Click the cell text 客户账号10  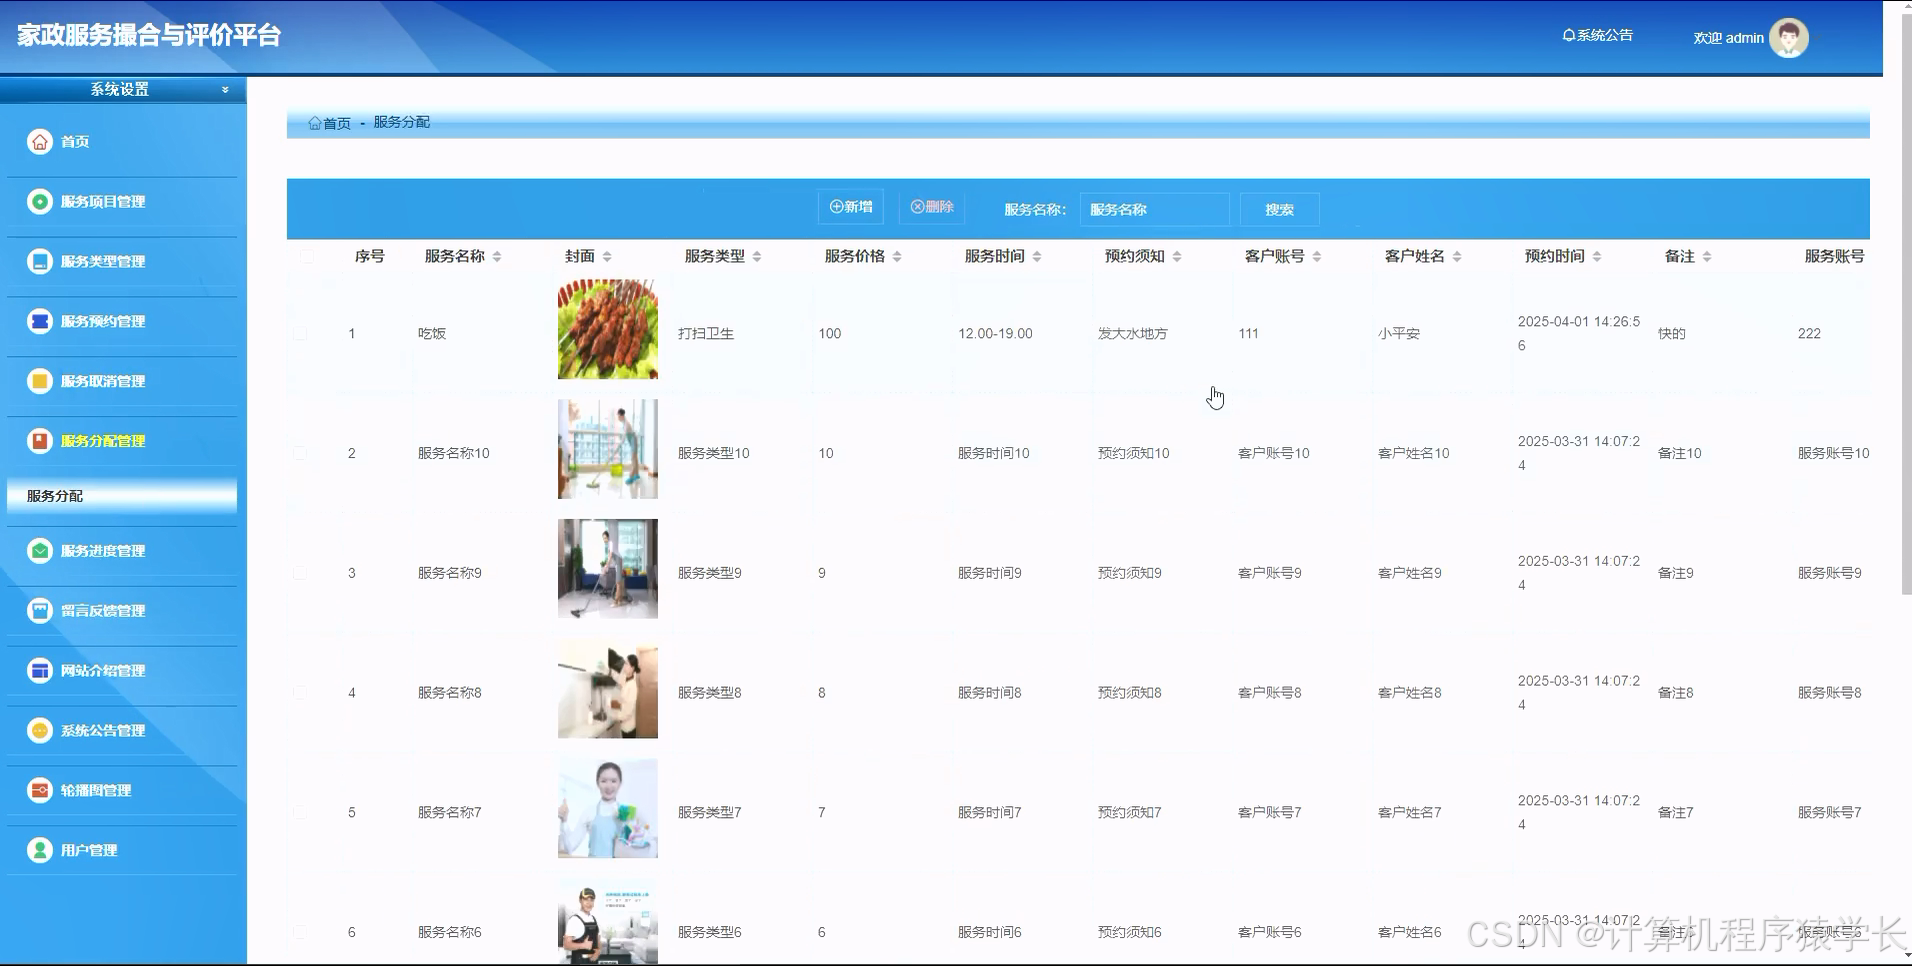[1274, 453]
